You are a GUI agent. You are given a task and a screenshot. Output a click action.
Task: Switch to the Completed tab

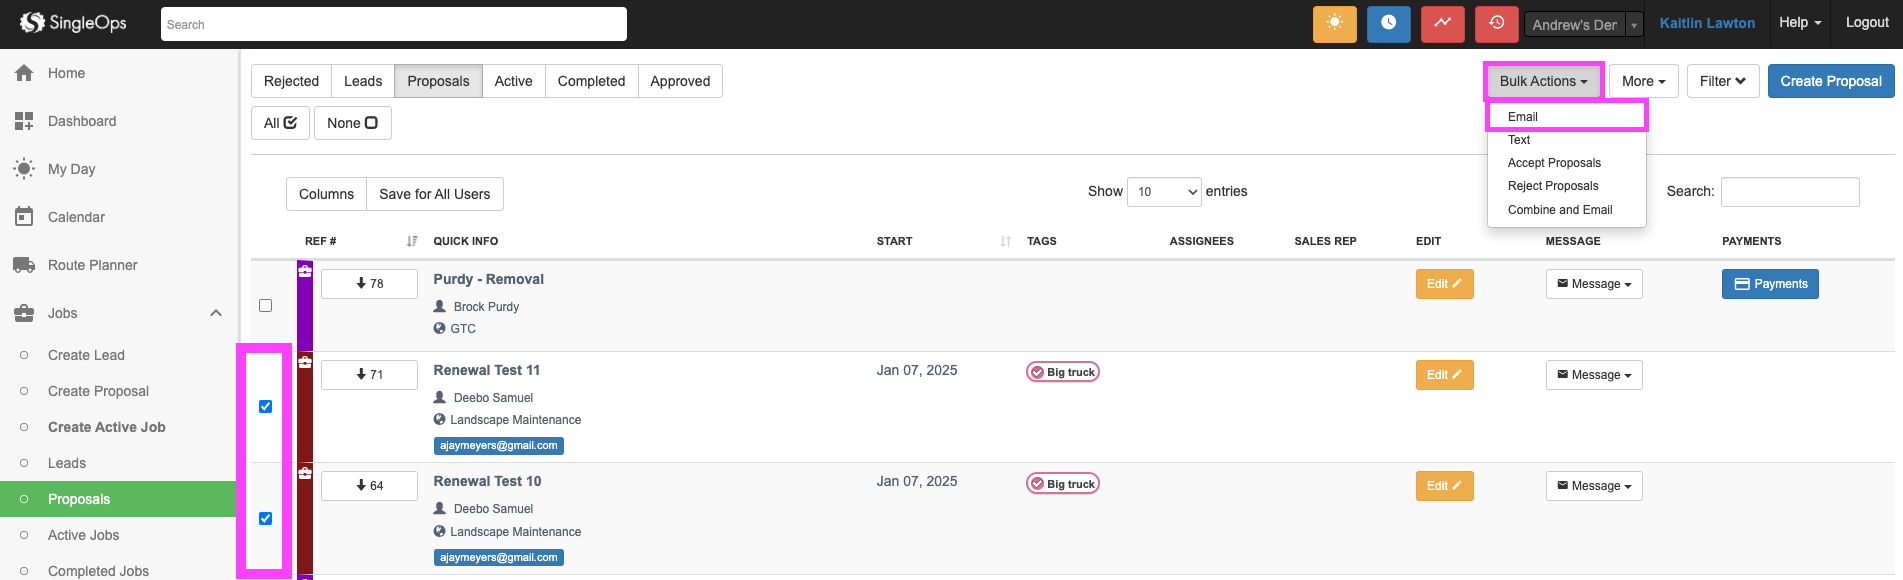pos(591,81)
